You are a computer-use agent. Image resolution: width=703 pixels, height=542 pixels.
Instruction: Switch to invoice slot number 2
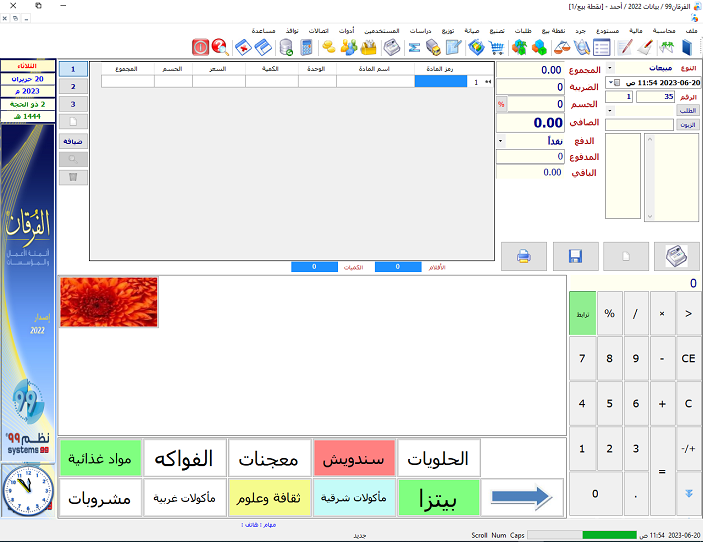[x=73, y=87]
